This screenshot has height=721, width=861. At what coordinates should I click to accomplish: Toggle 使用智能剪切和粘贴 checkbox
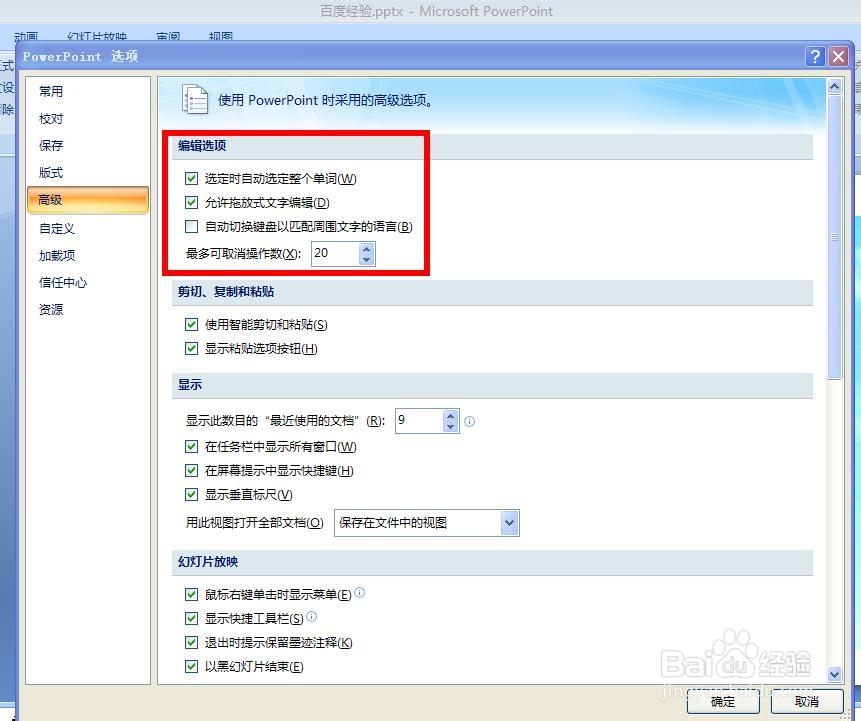(191, 325)
